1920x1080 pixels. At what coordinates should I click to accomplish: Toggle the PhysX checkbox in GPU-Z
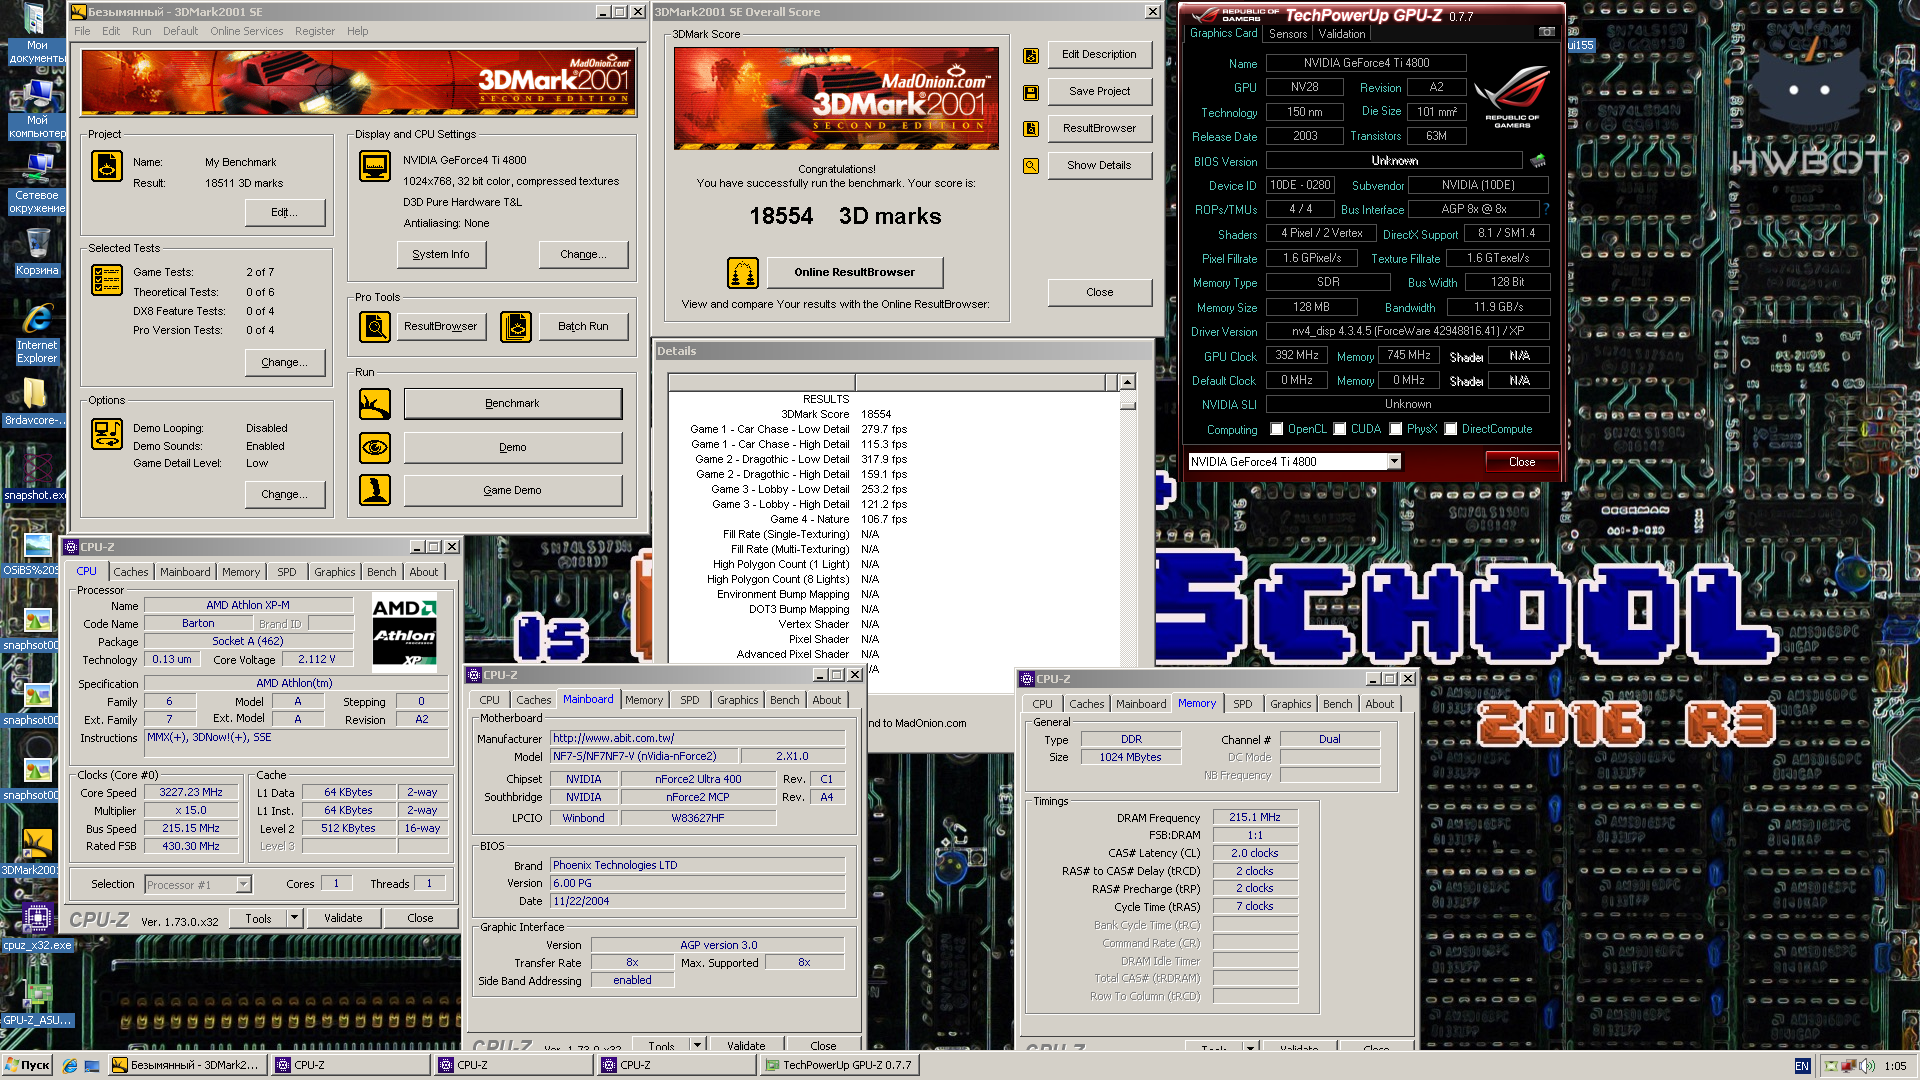point(1396,429)
